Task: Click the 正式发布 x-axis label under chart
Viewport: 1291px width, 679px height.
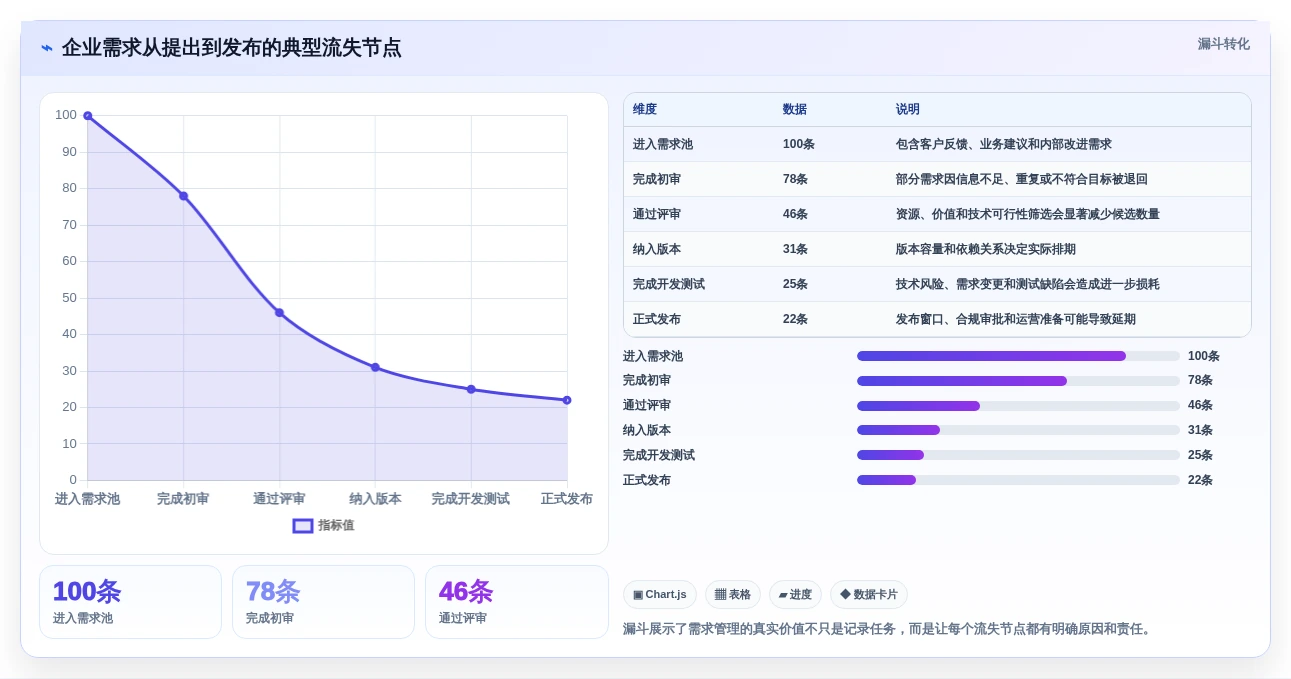Action: click(567, 499)
